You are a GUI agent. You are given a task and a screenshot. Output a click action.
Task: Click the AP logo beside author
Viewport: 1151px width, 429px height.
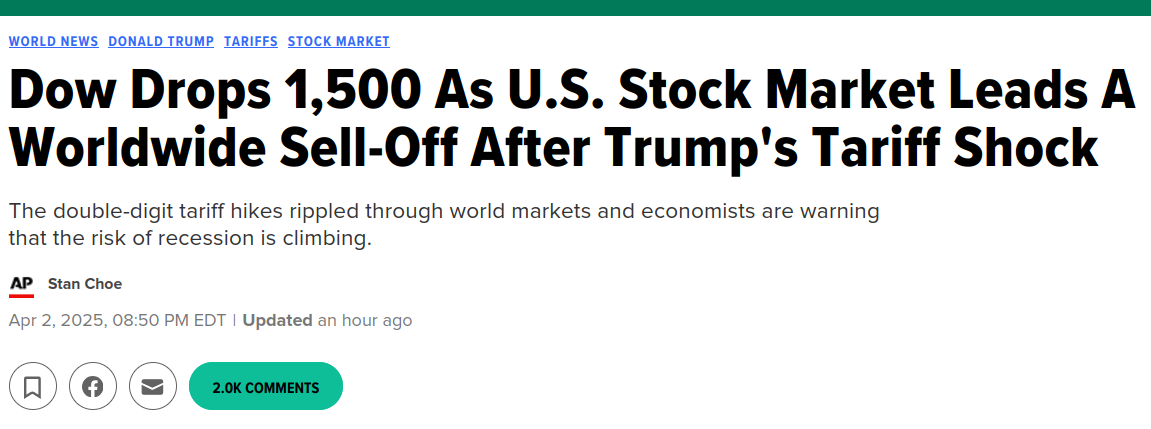point(21,285)
